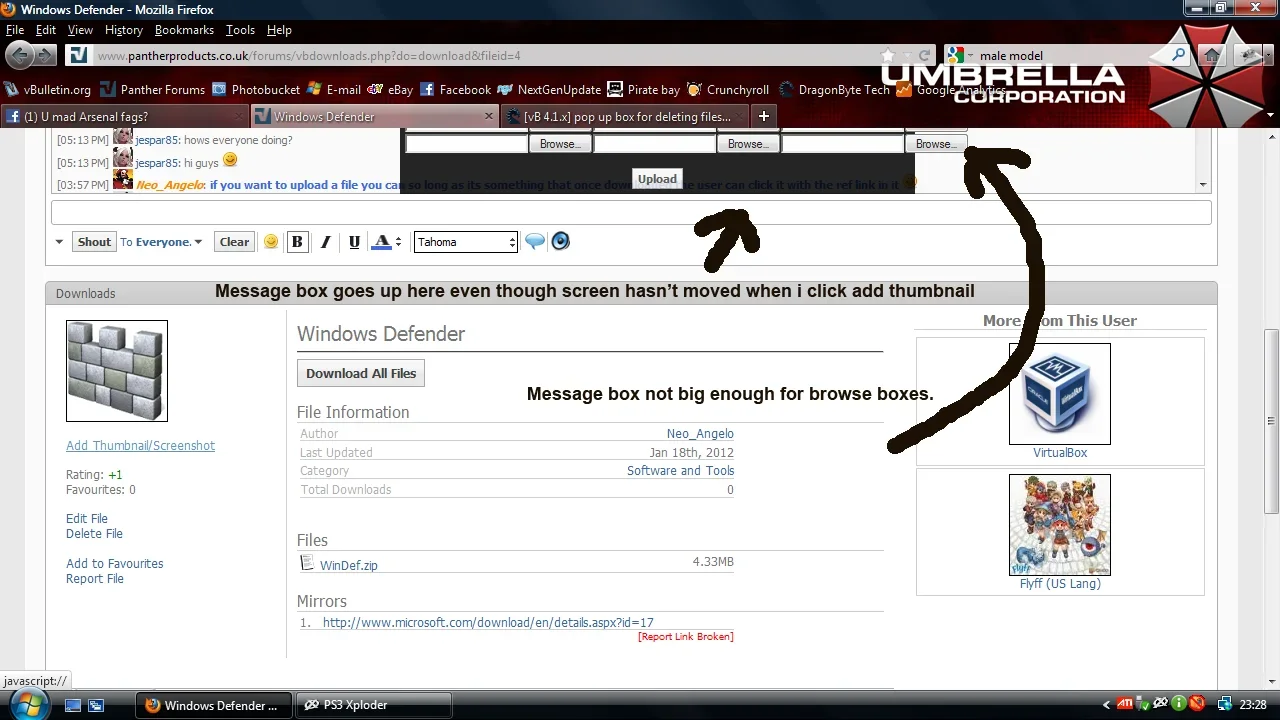Click the globe icon in the shout toolbar
1280x720 pixels.
[x=560, y=241]
